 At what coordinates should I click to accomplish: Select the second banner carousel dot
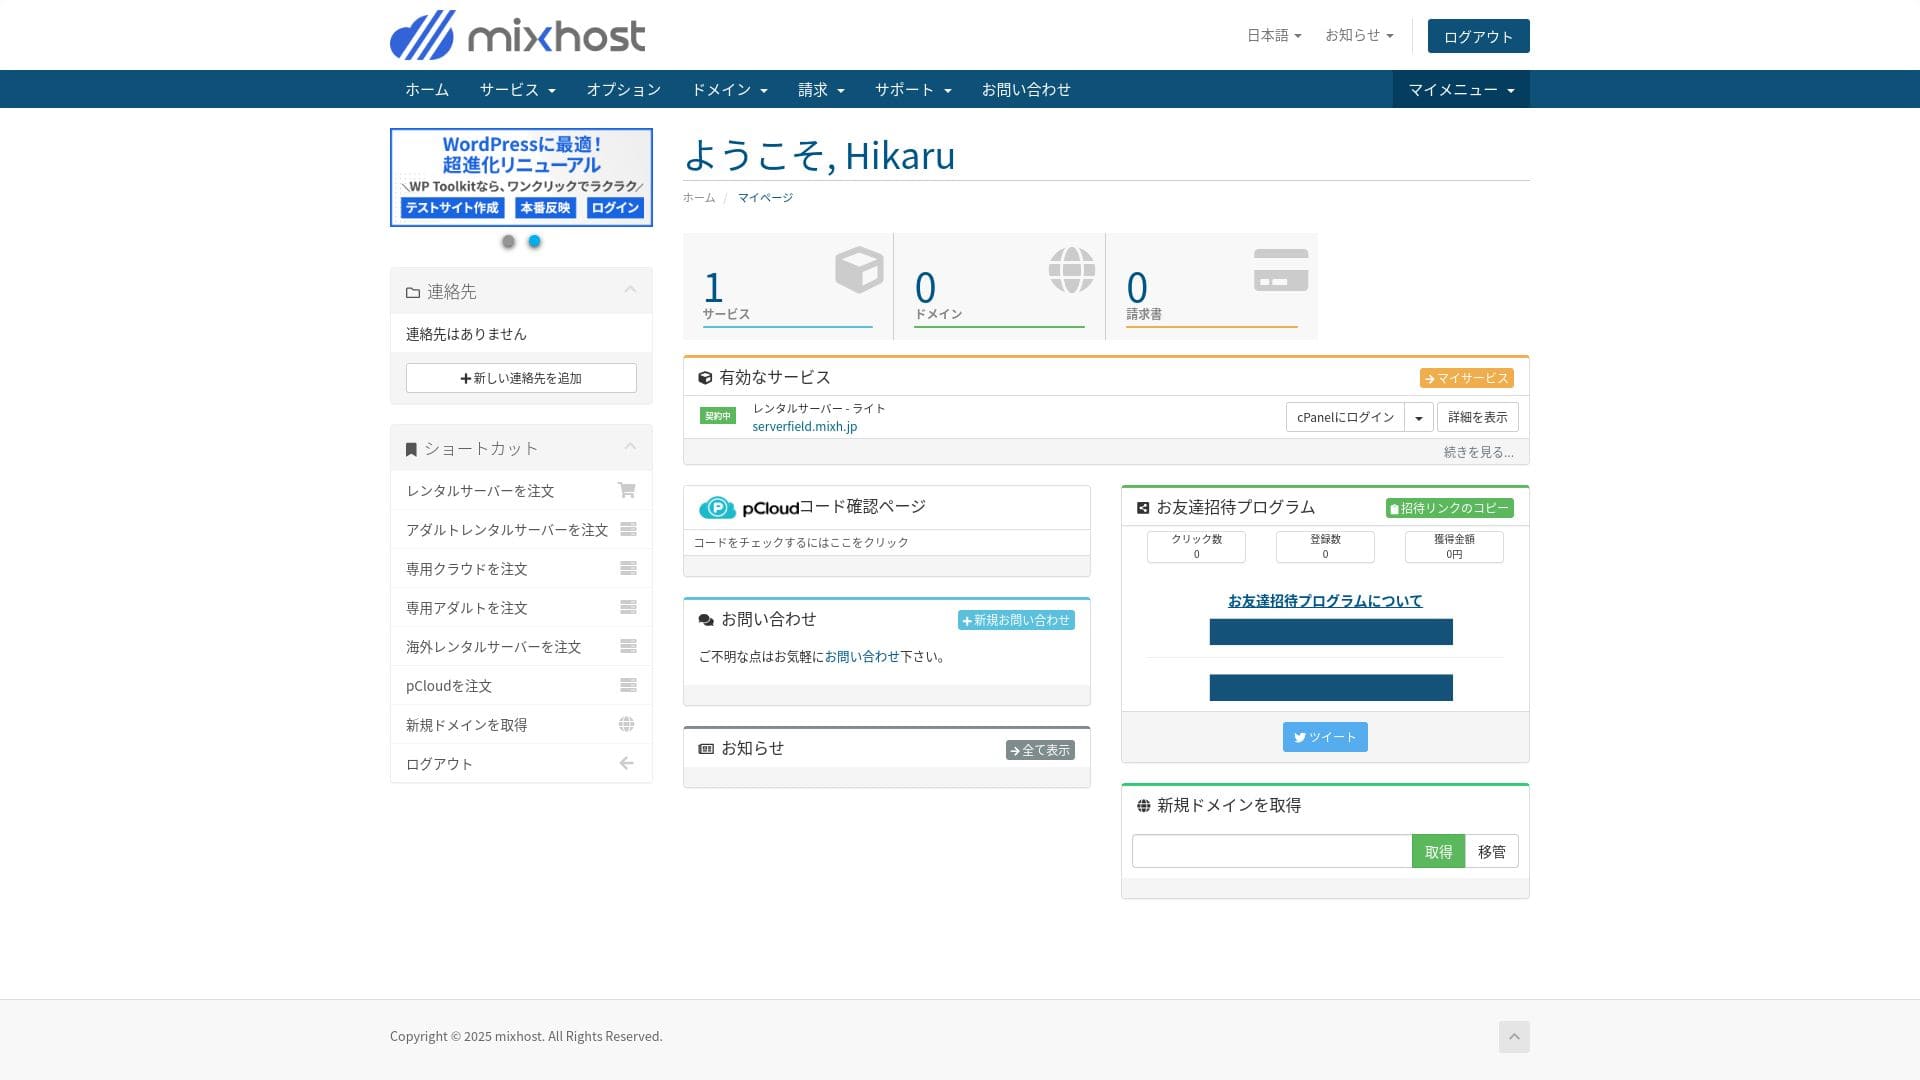534,242
